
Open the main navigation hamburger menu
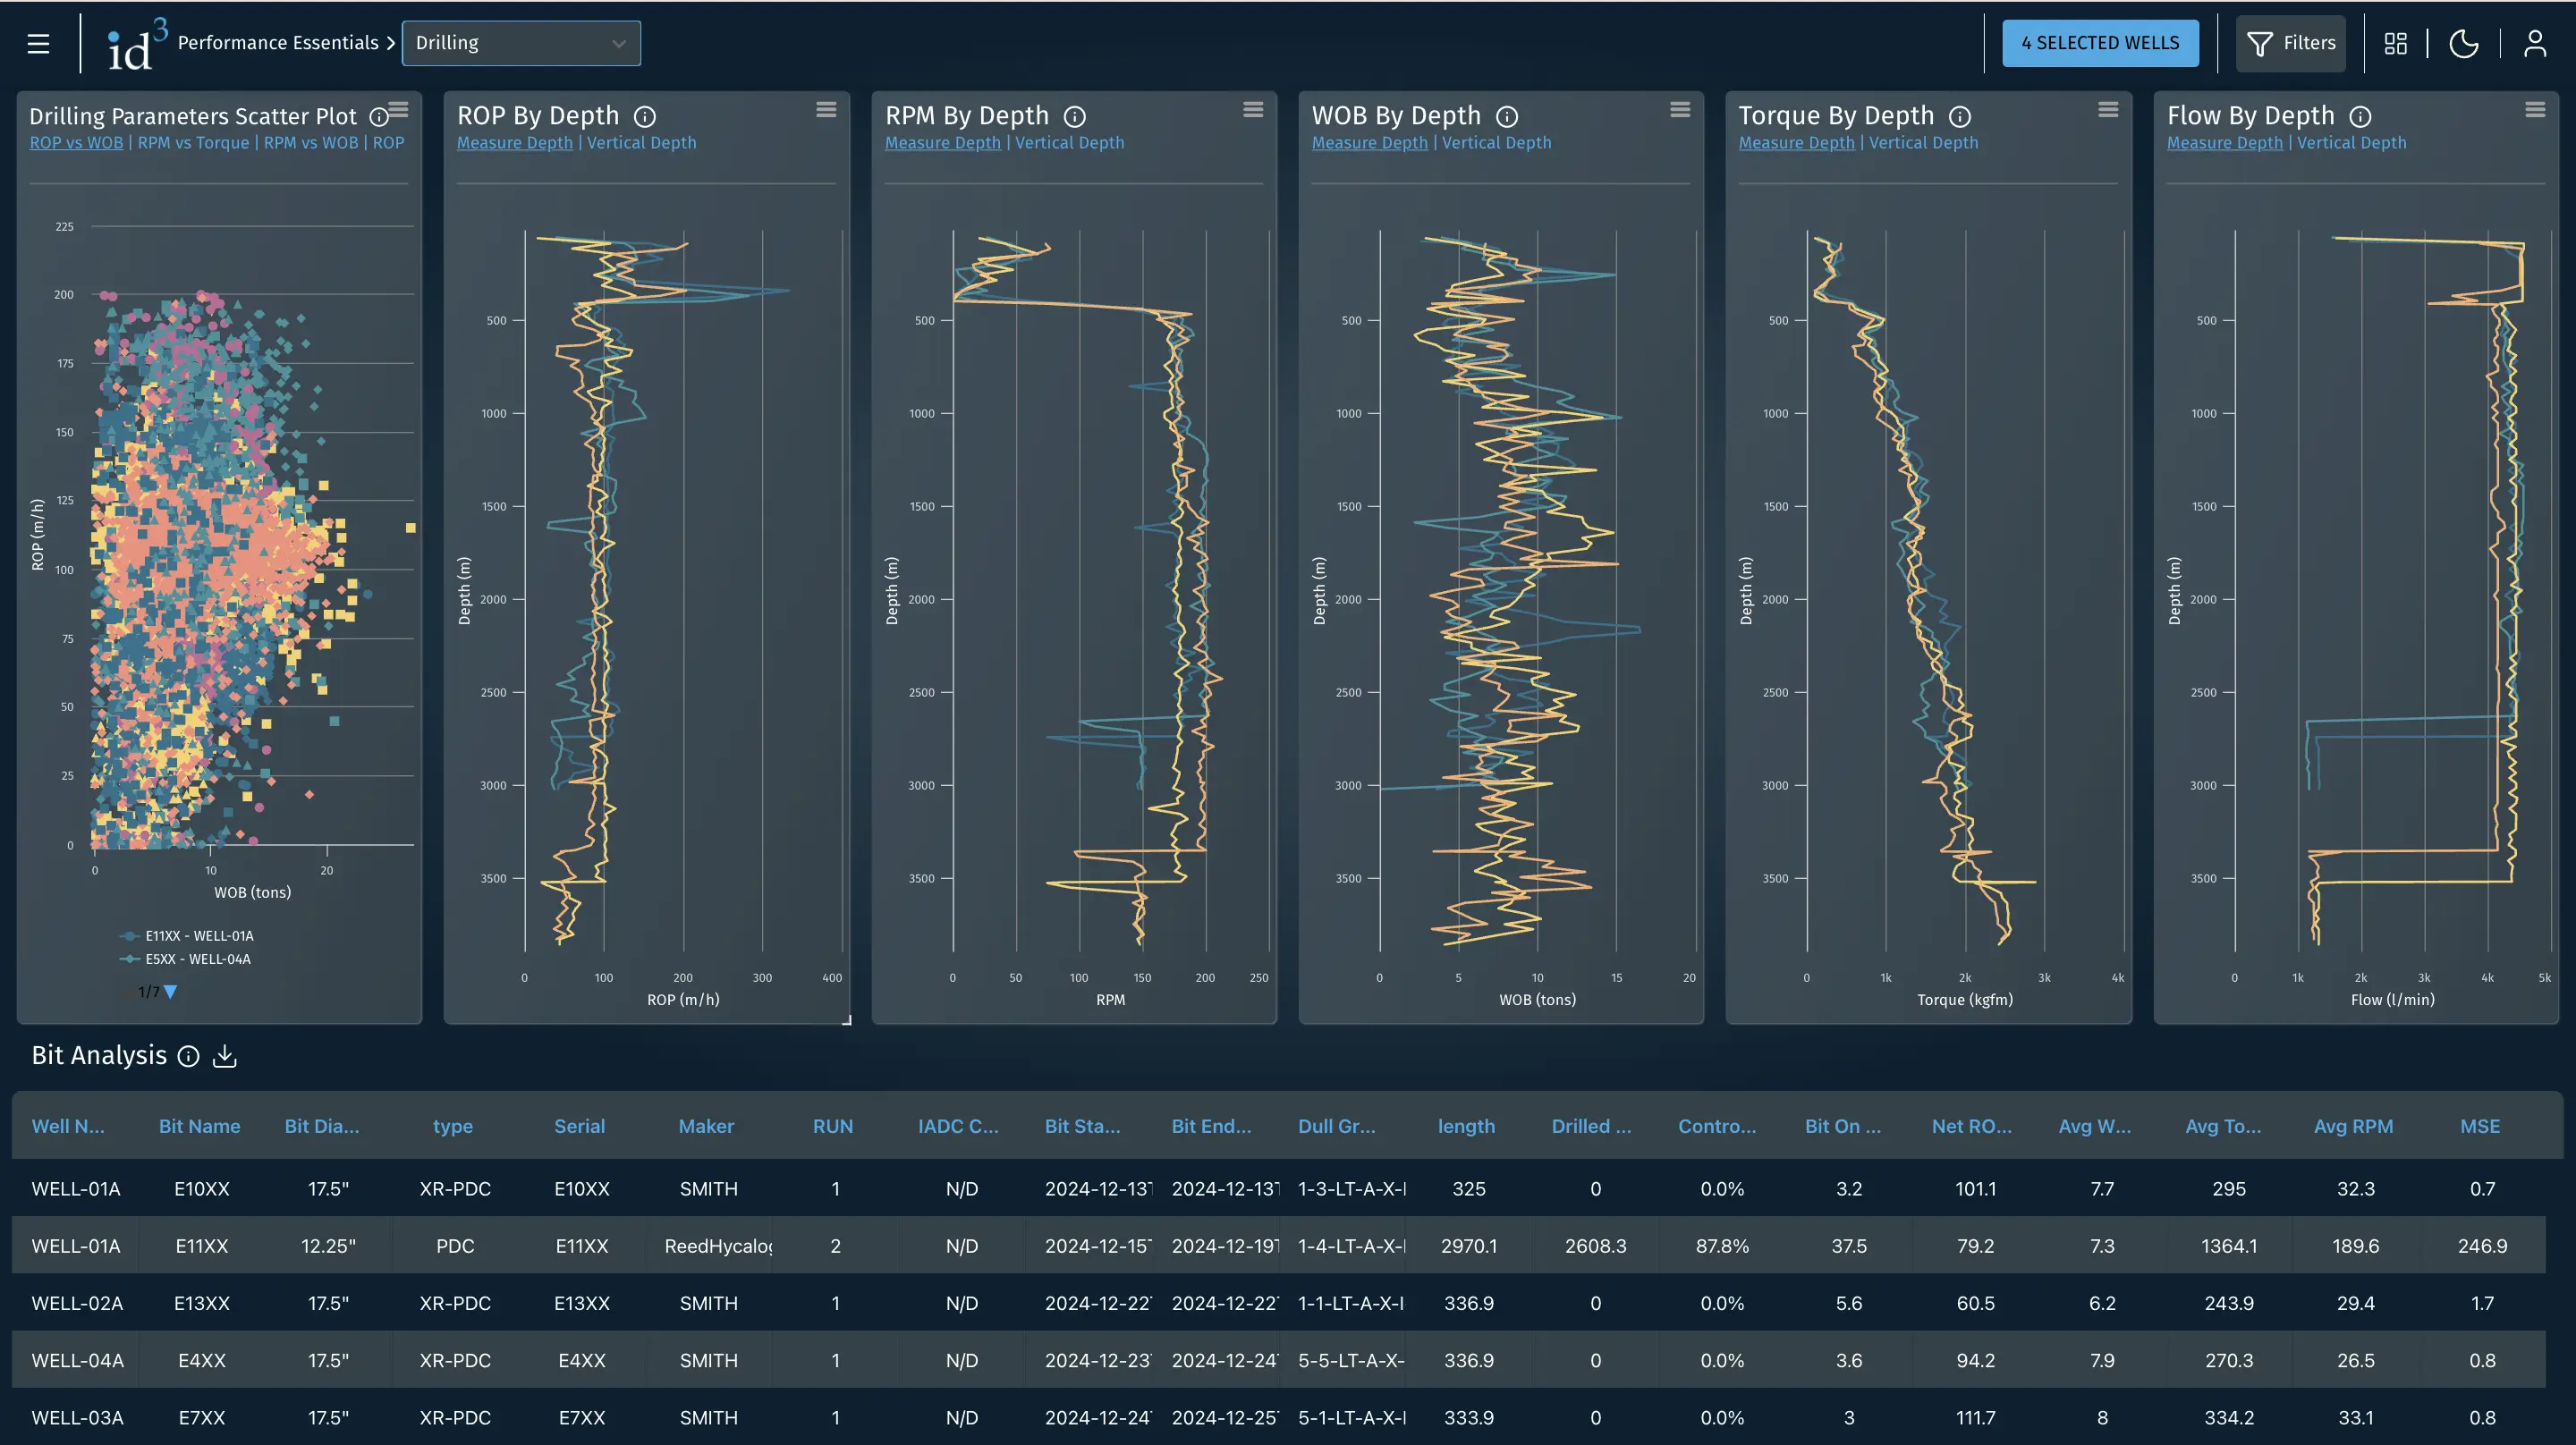coord(37,43)
